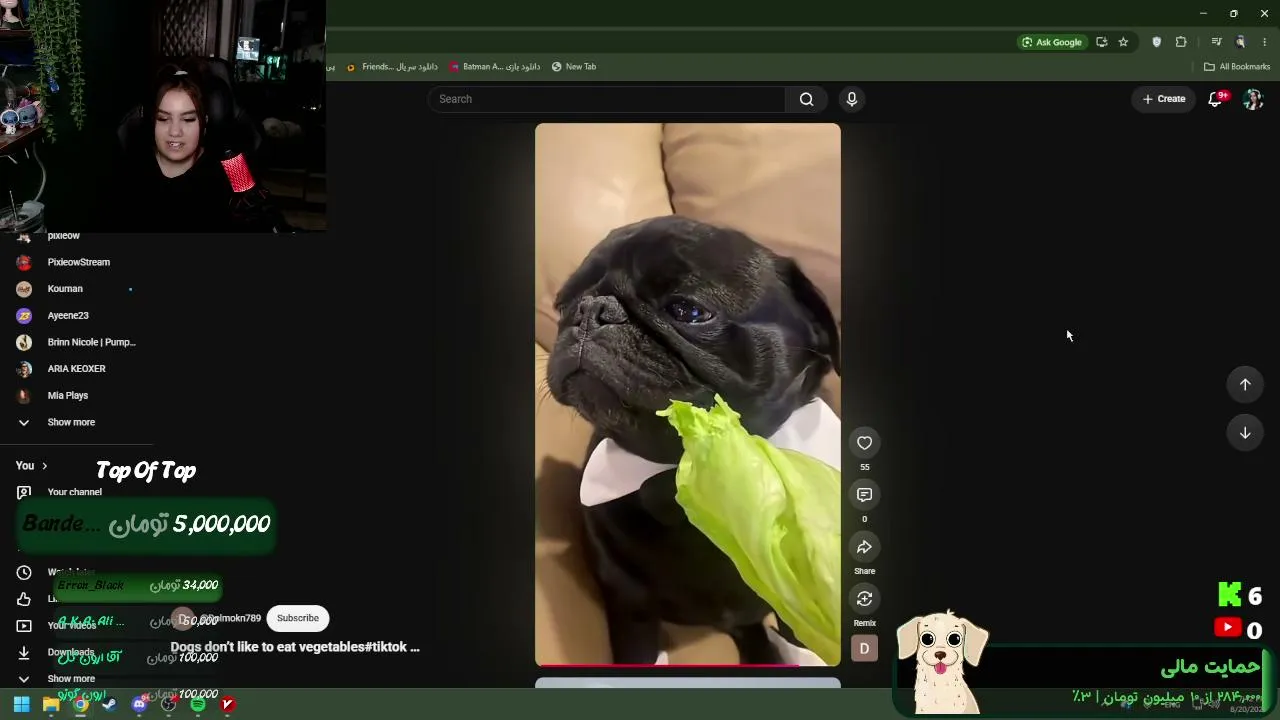Viewport: 1280px width, 720px height.
Task: Open YouTube notifications bell
Action: click(1216, 99)
